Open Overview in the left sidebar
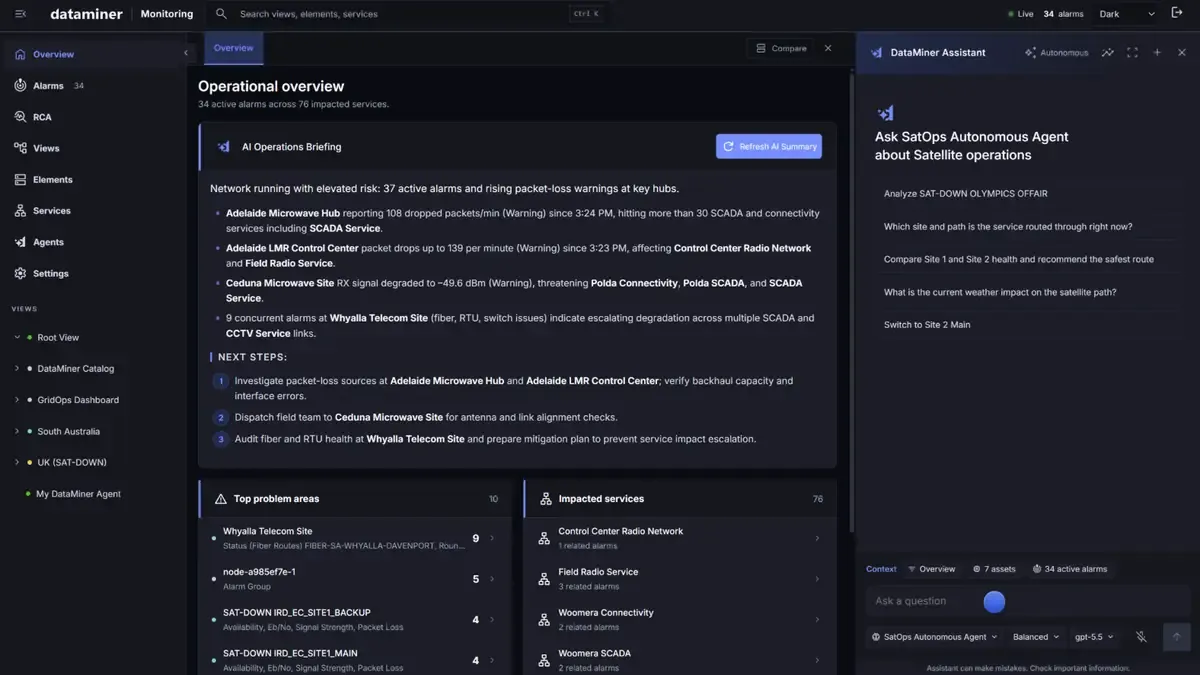 95,54
